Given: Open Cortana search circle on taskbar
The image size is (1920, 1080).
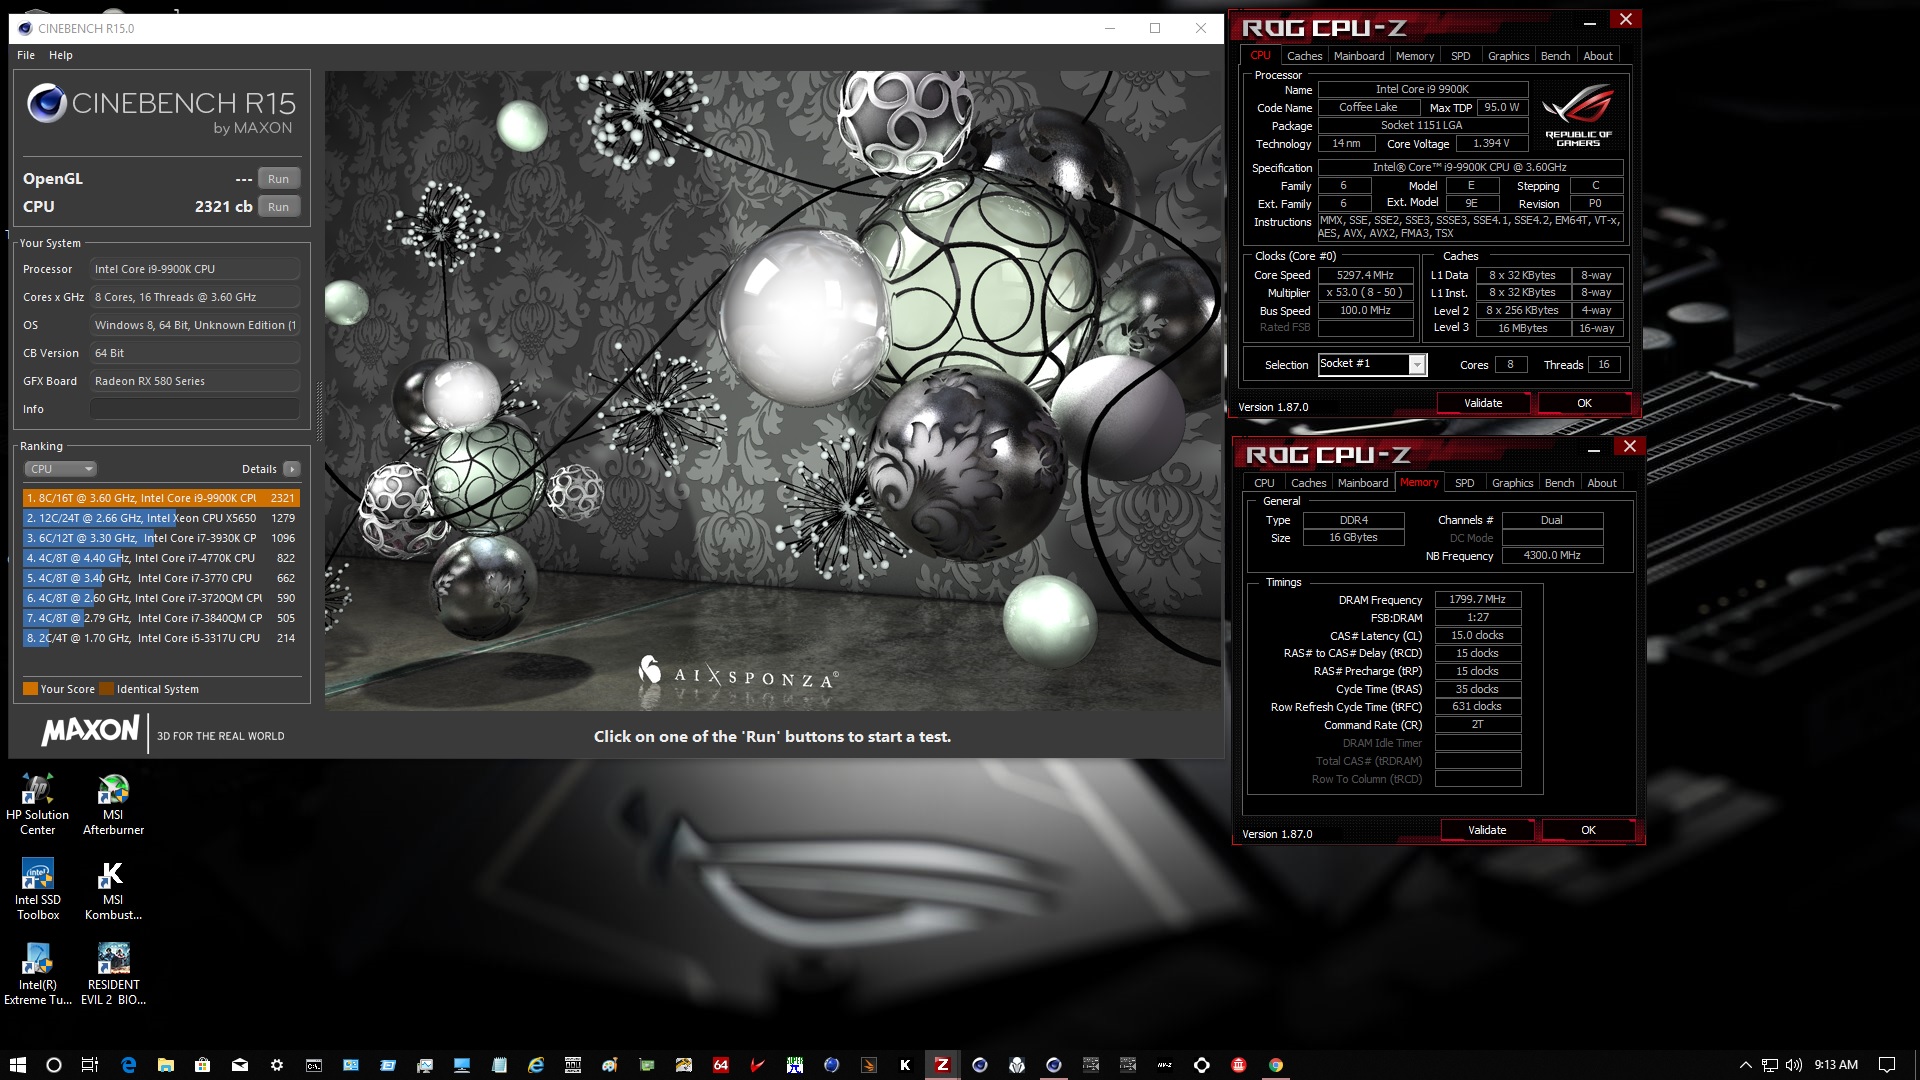Looking at the screenshot, I should 54,1065.
